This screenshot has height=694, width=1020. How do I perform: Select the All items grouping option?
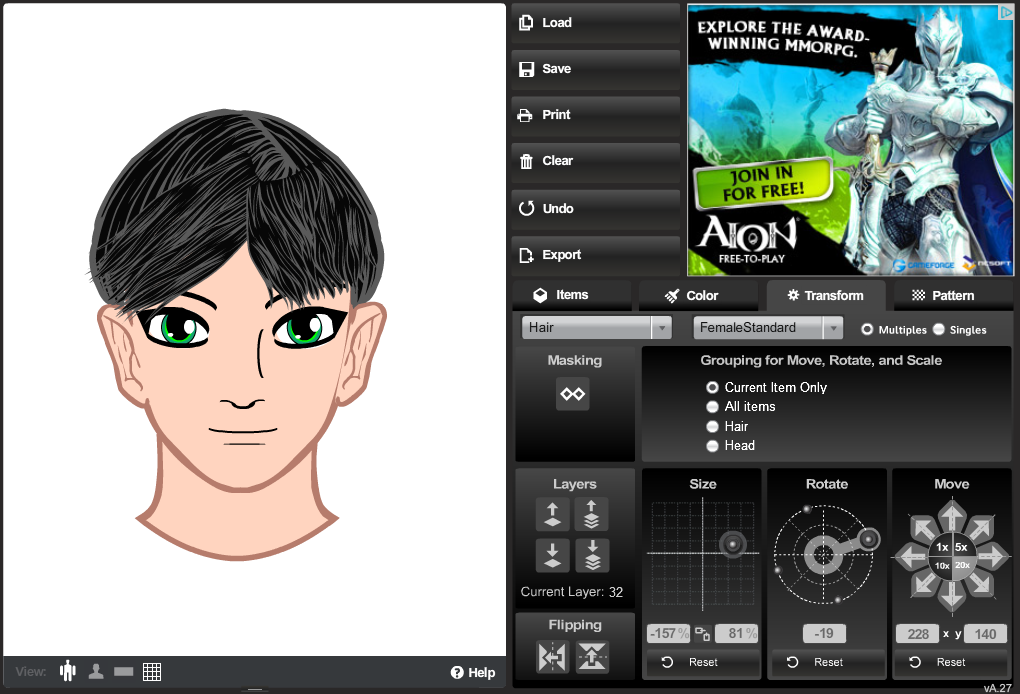click(713, 406)
